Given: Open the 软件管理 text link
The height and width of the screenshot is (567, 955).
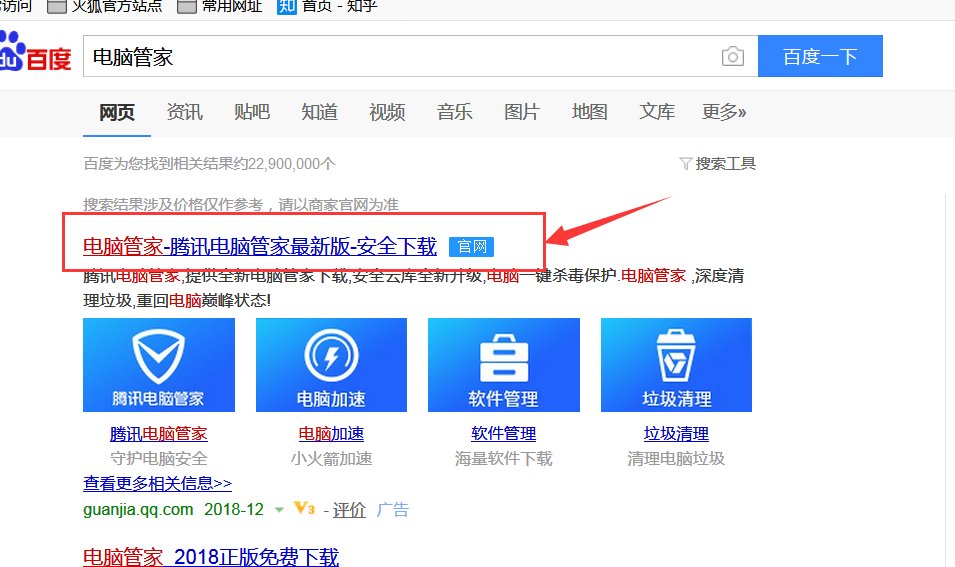Looking at the screenshot, I should click(x=504, y=434).
